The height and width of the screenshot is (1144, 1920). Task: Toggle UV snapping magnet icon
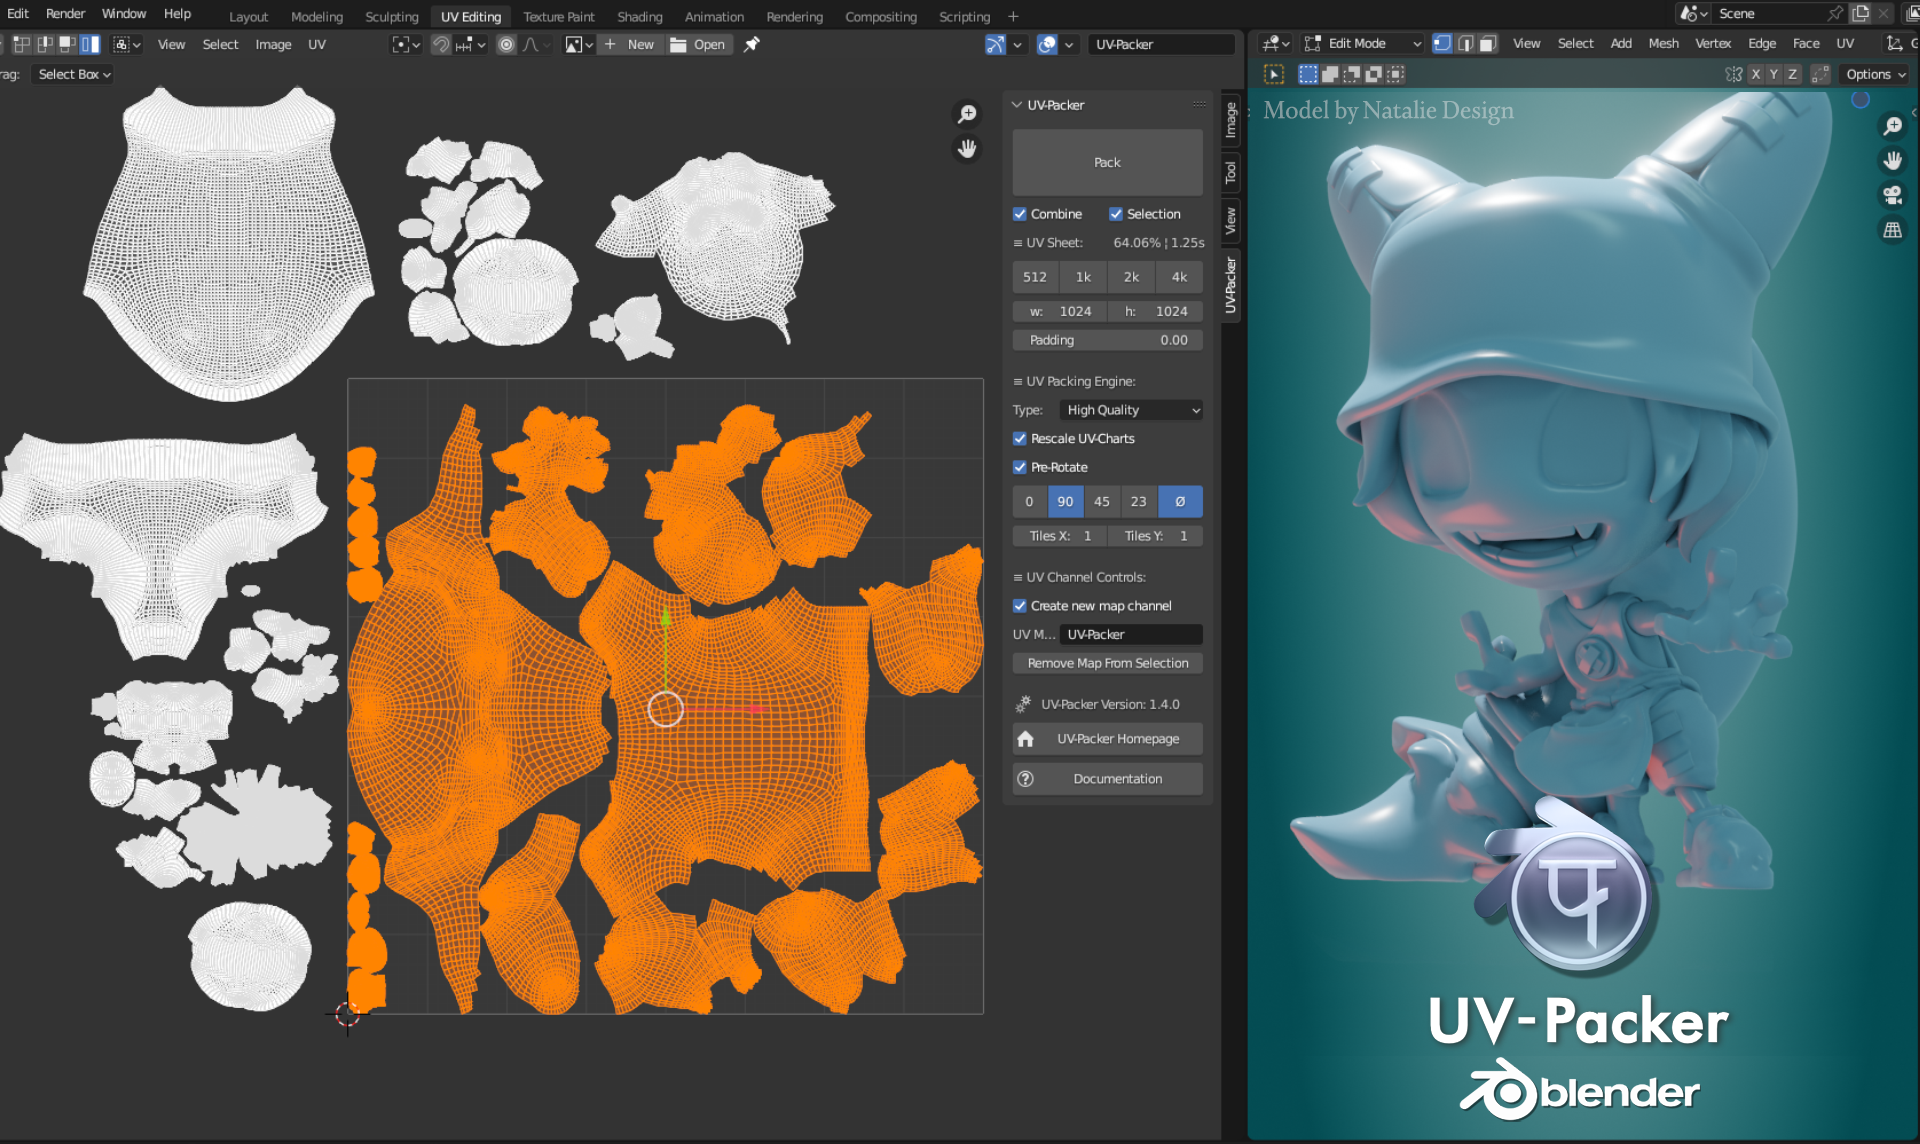pos(441,44)
